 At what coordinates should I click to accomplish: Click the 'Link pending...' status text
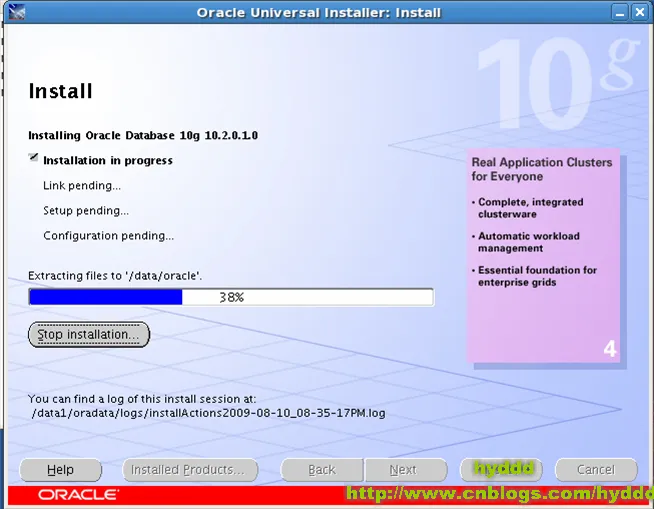[82, 186]
